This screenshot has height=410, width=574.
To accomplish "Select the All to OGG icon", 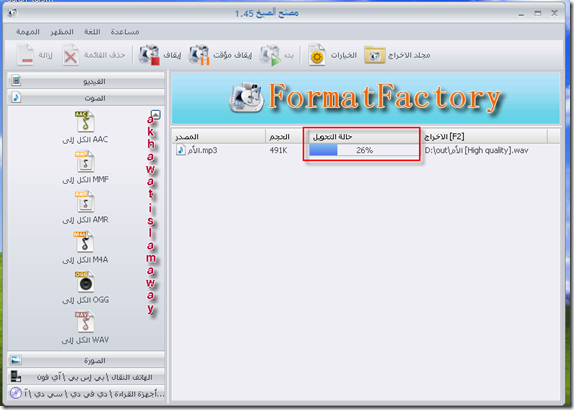I will click(85, 282).
